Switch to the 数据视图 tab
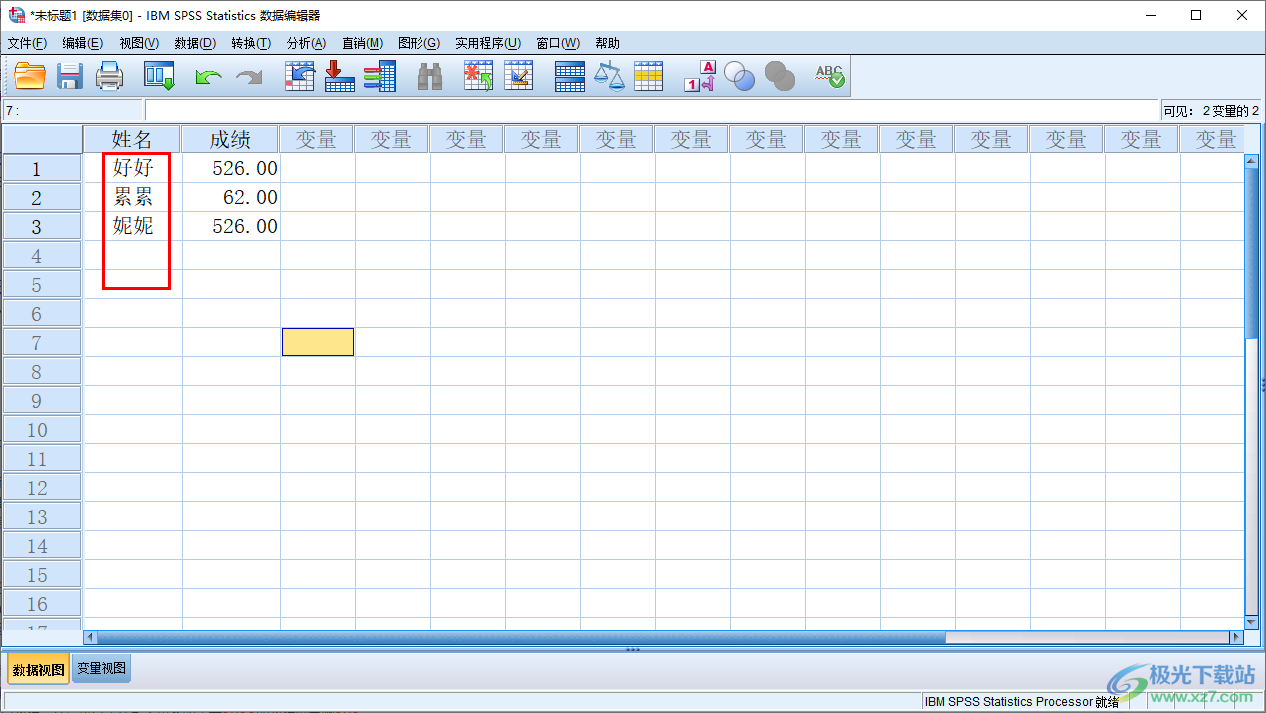This screenshot has height=713, width=1266. tap(38, 669)
